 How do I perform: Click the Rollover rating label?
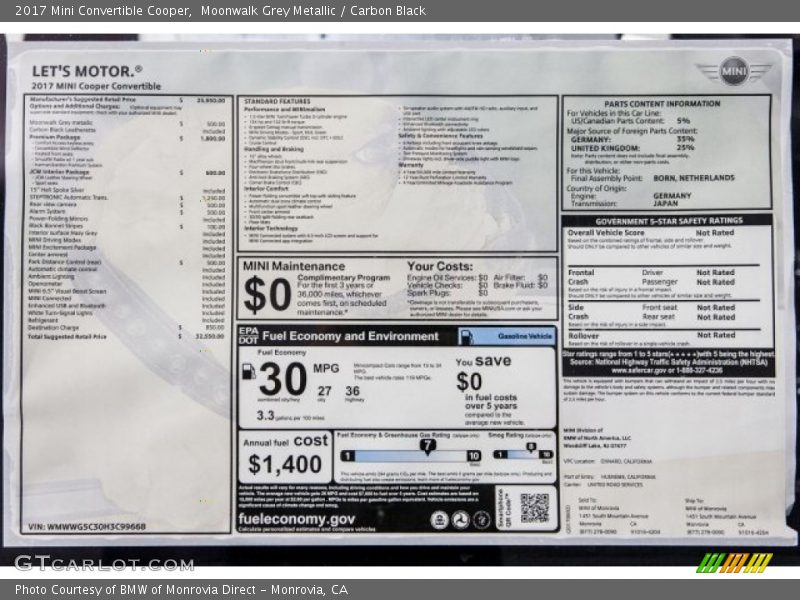pyautogui.click(x=583, y=336)
